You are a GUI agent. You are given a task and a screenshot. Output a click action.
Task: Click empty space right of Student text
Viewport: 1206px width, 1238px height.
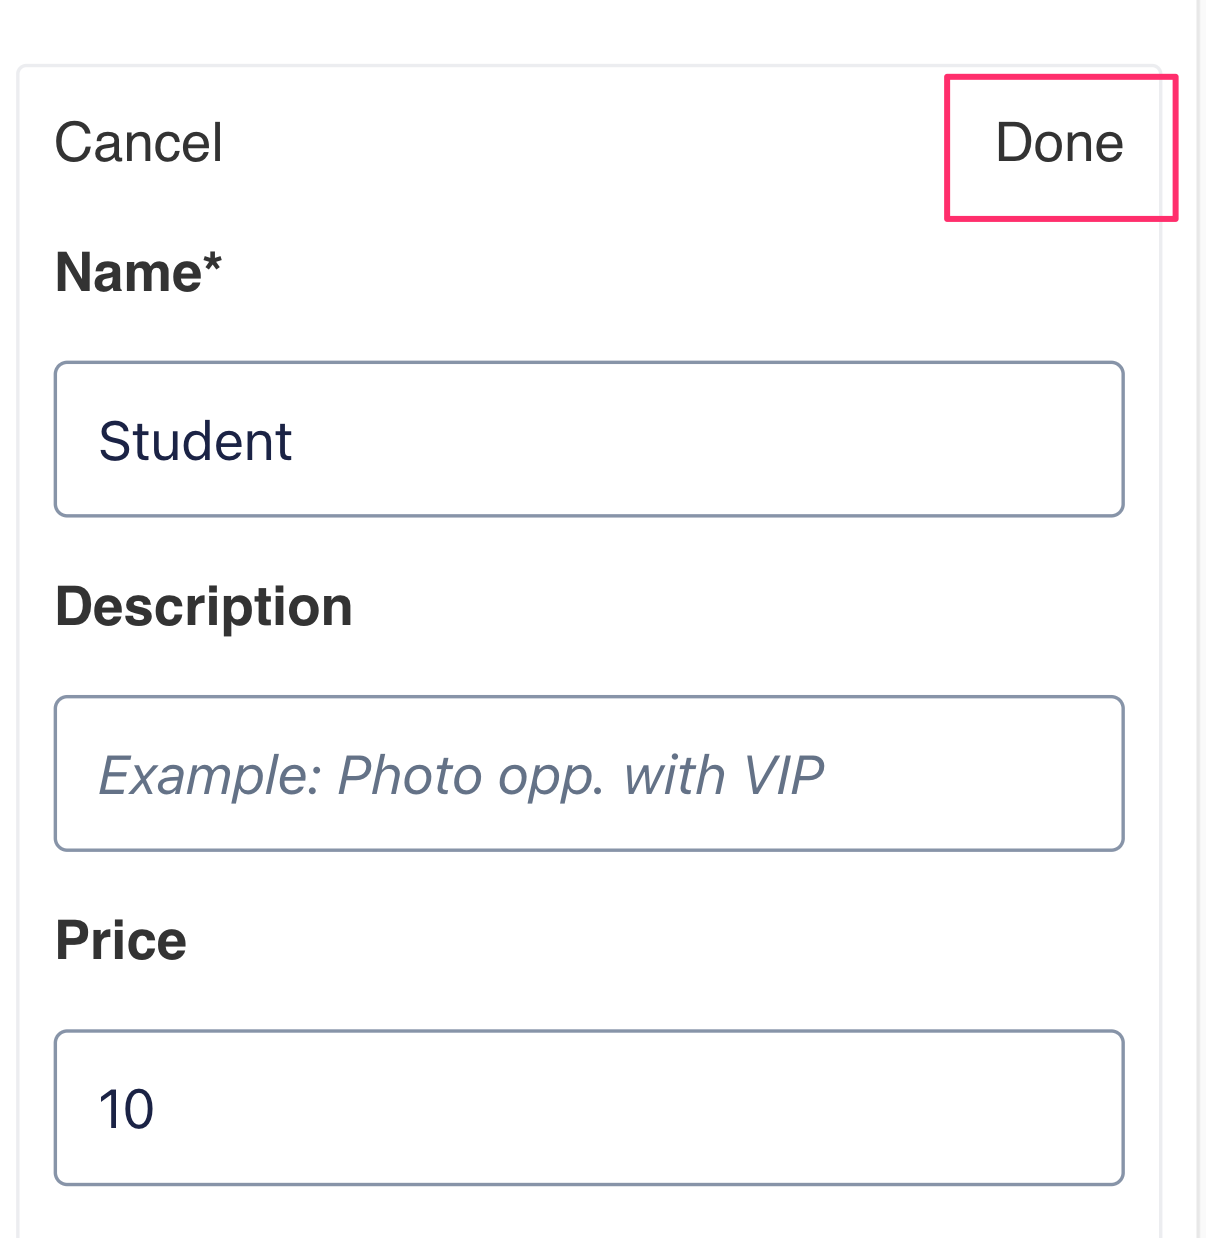click(700, 439)
